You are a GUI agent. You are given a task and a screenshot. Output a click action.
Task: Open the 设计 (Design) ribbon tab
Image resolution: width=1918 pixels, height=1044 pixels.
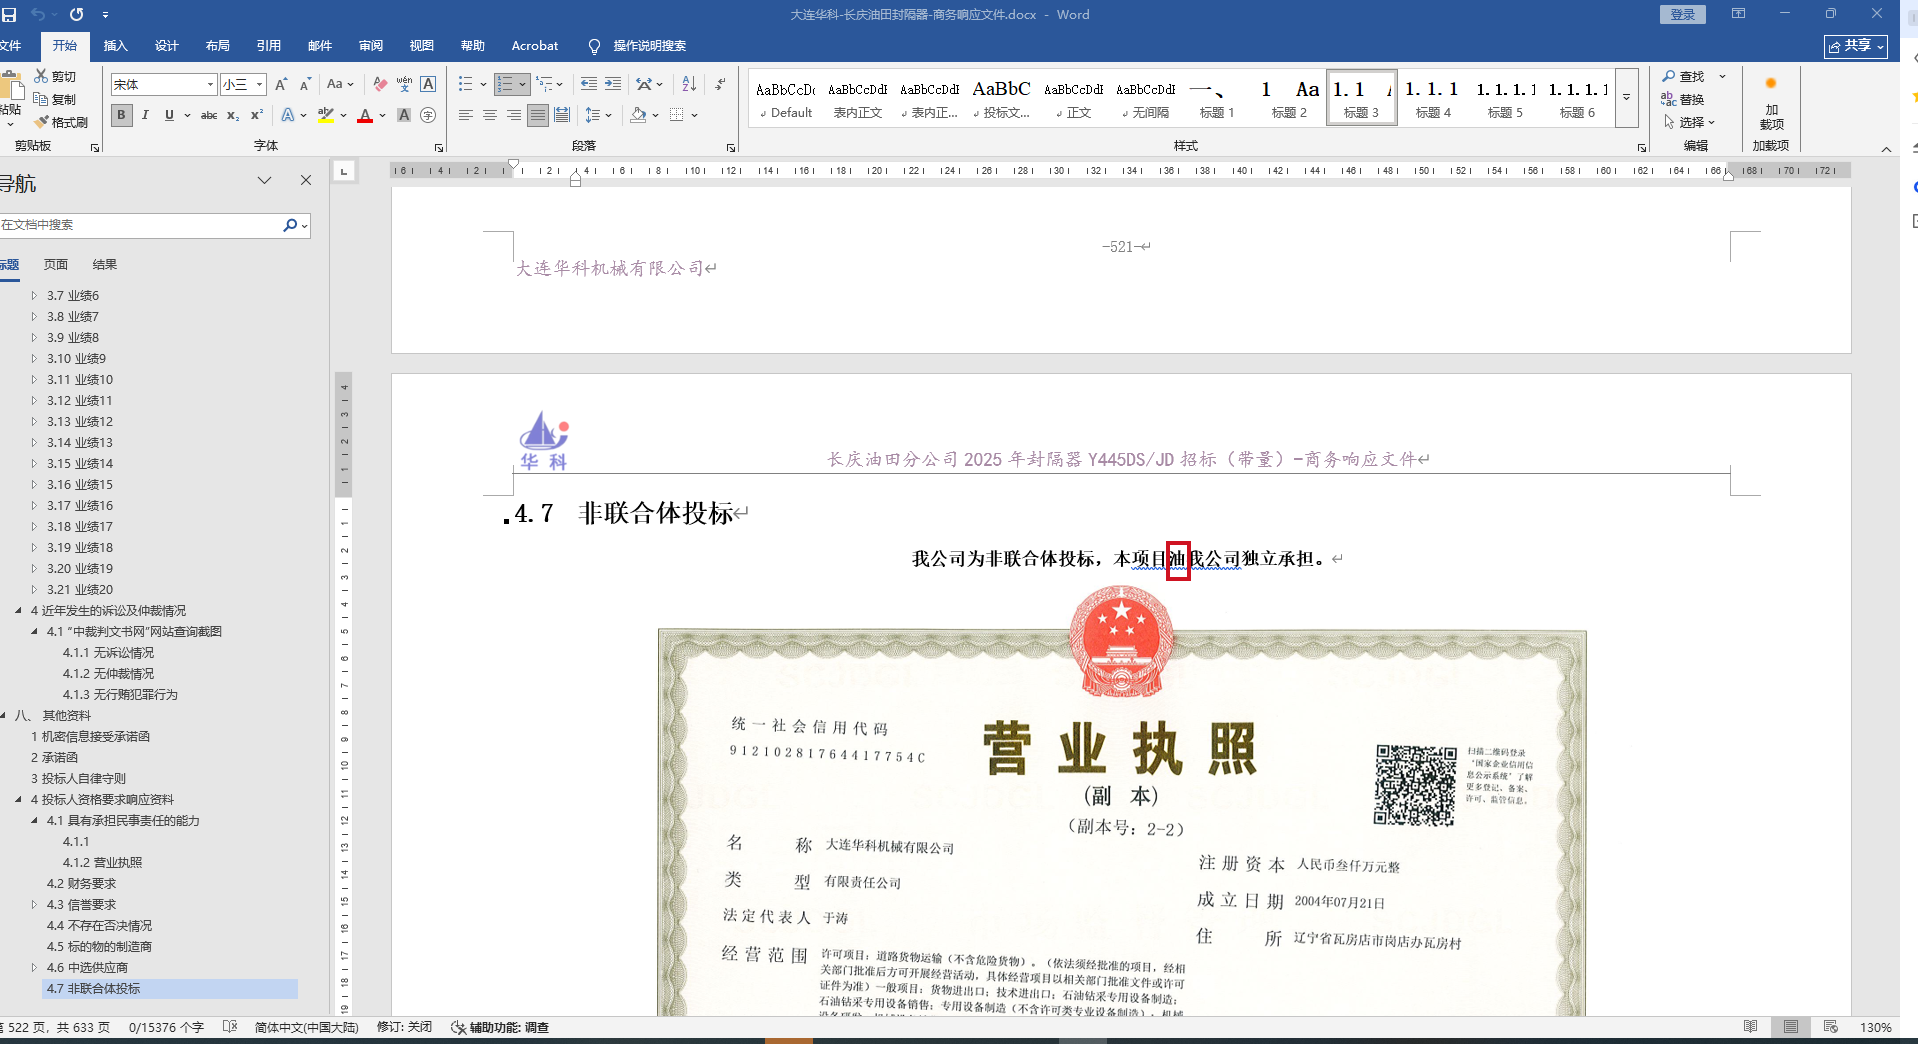pos(167,45)
